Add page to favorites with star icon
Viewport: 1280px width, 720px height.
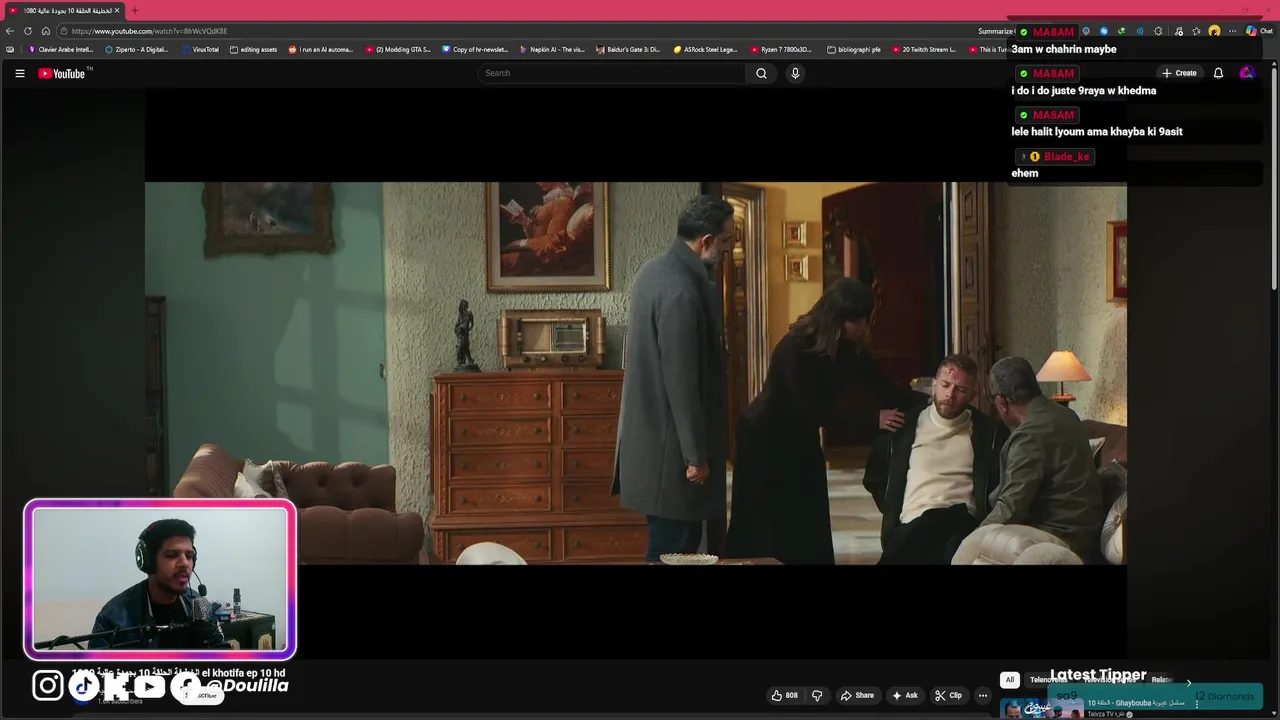point(1196,31)
